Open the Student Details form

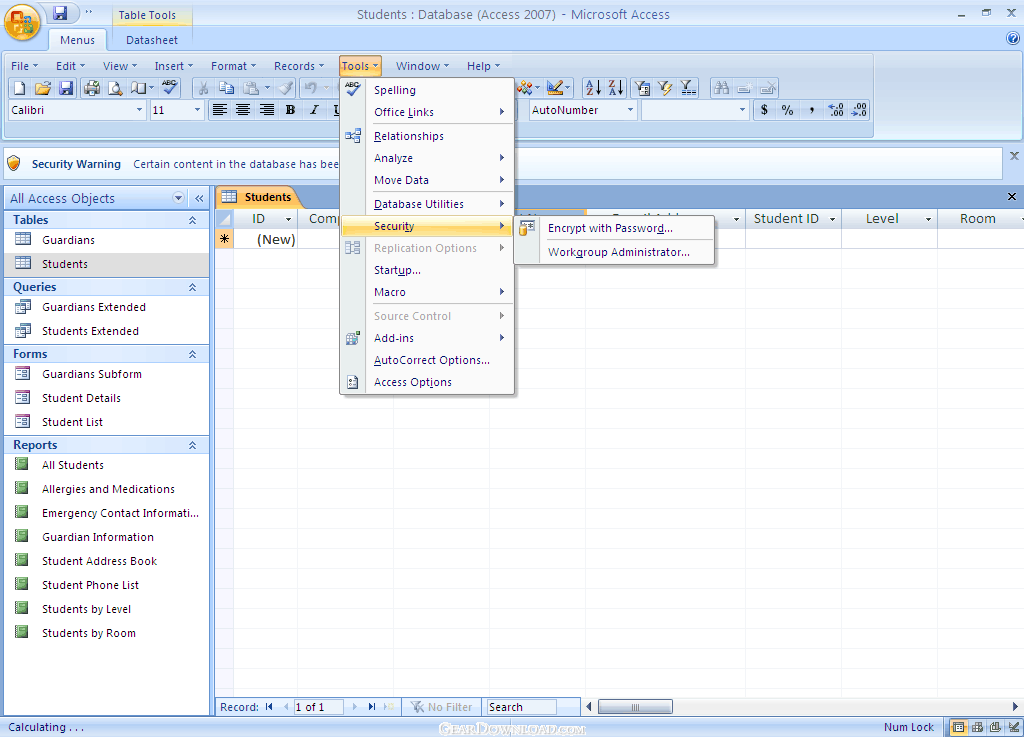[x=106, y=398]
